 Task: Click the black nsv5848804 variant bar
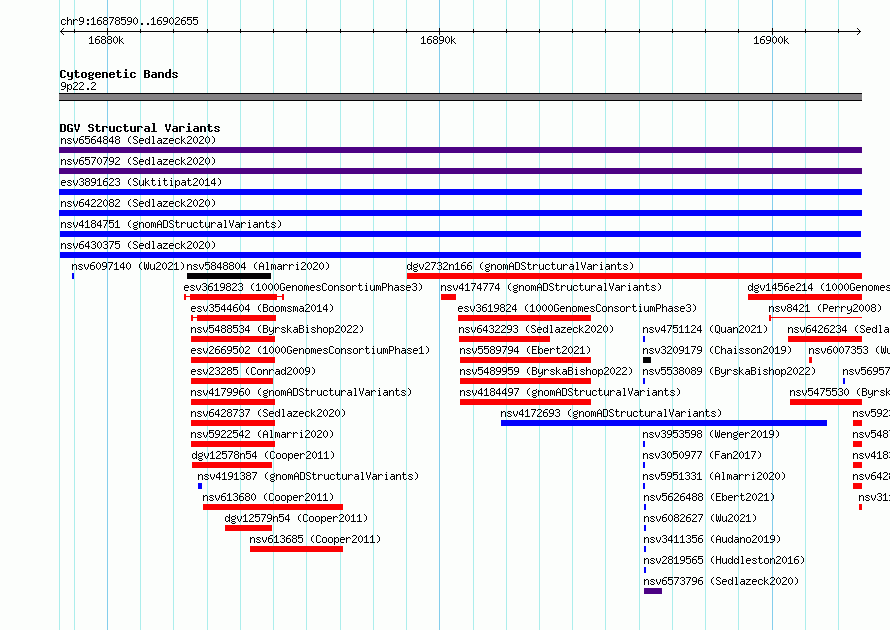click(229, 276)
